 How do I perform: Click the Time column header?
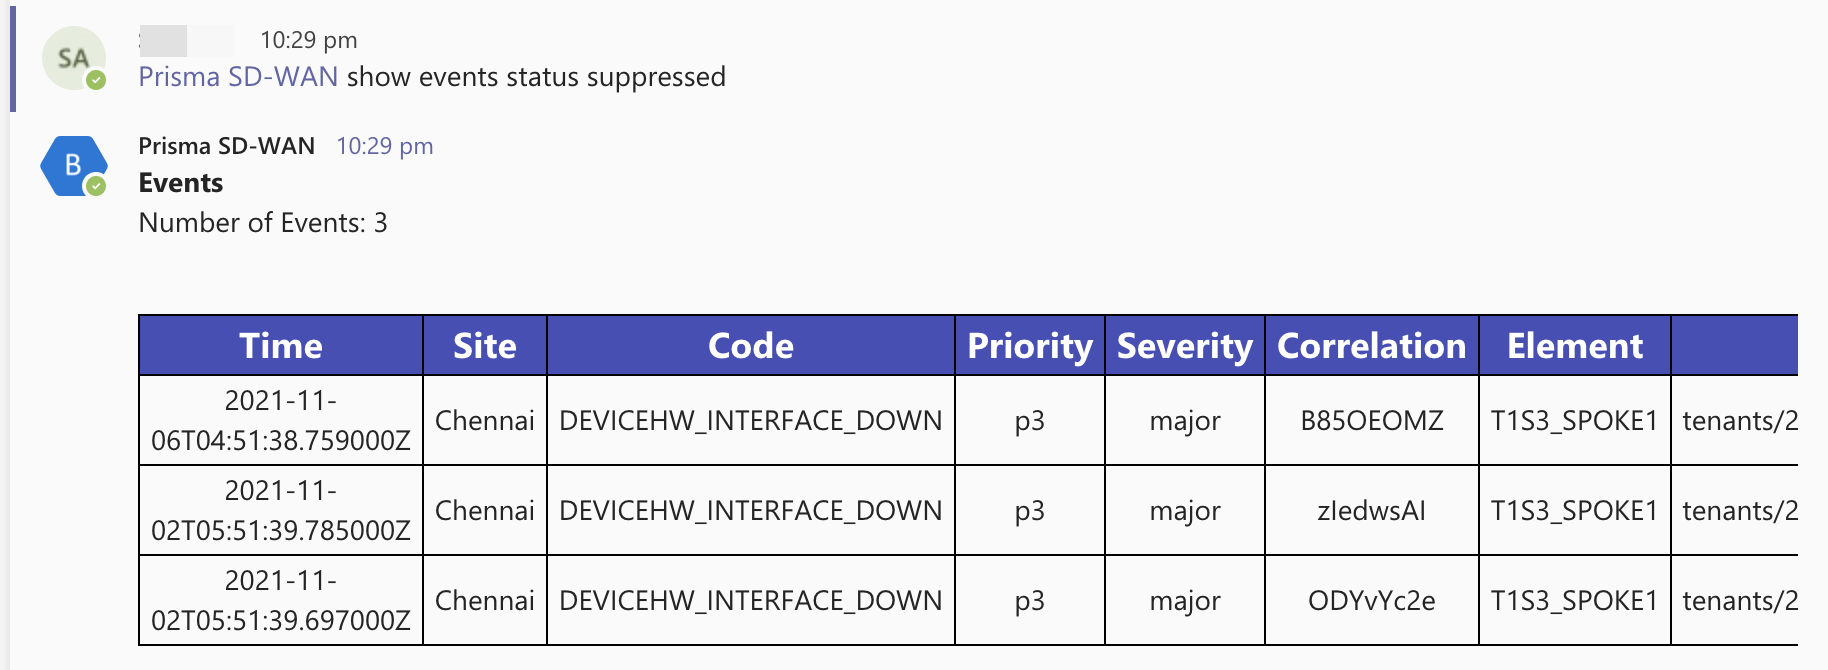281,346
